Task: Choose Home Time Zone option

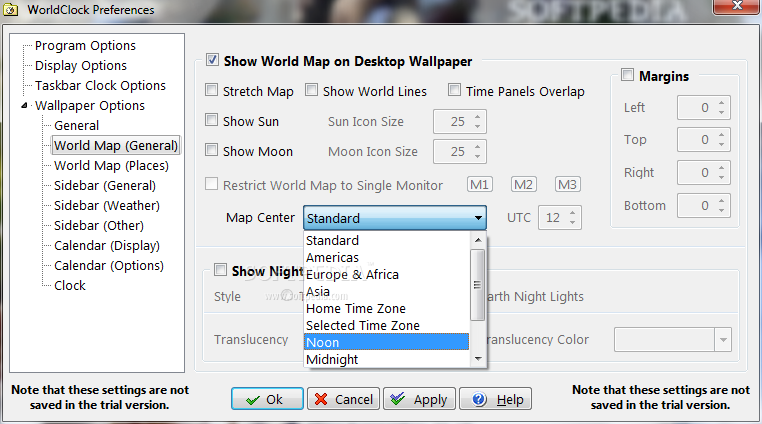Action: [x=387, y=308]
